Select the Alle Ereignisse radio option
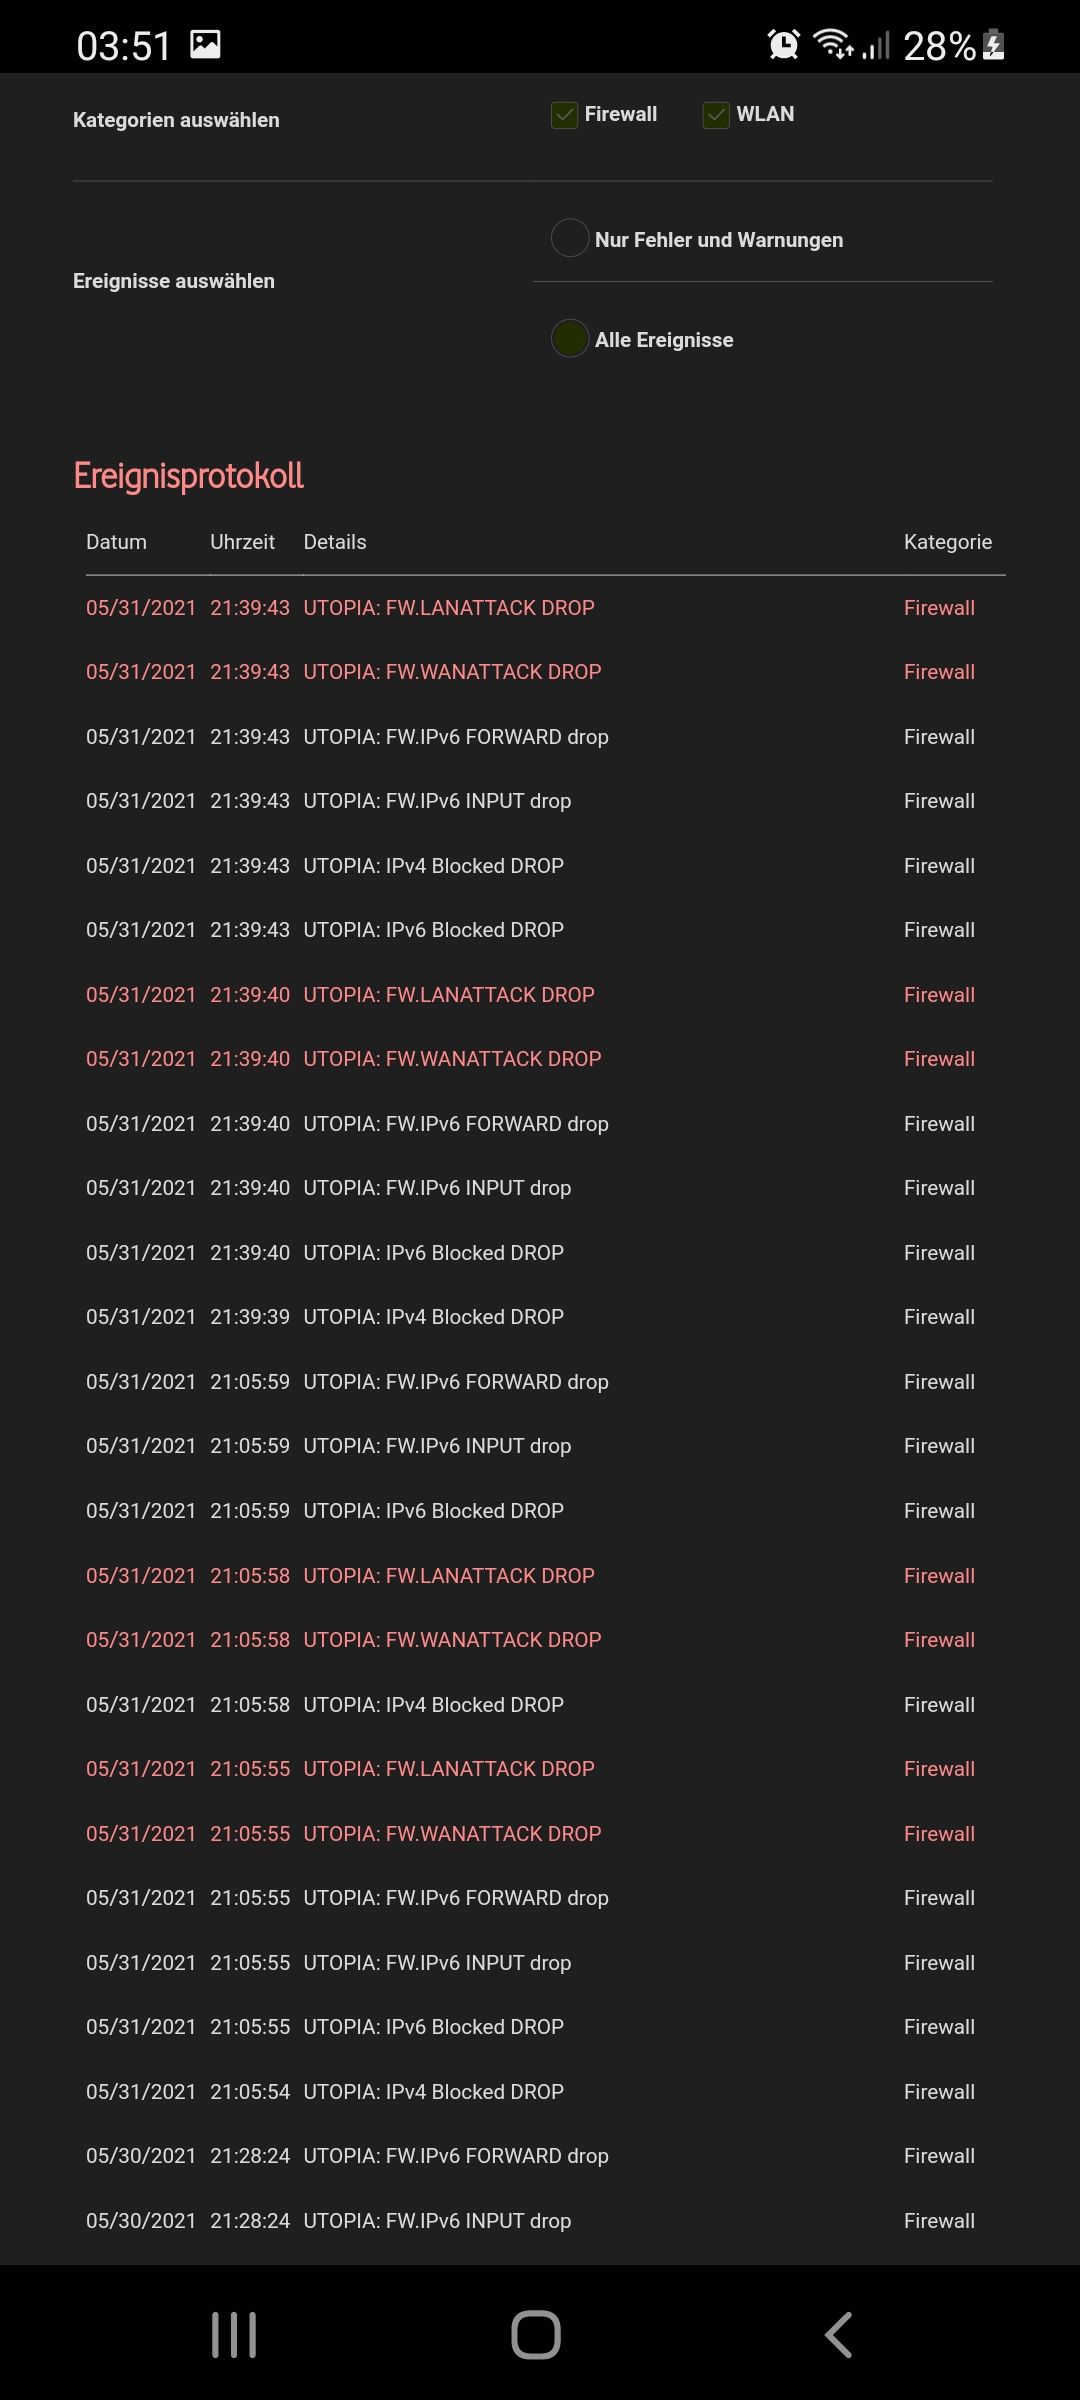 click(570, 338)
